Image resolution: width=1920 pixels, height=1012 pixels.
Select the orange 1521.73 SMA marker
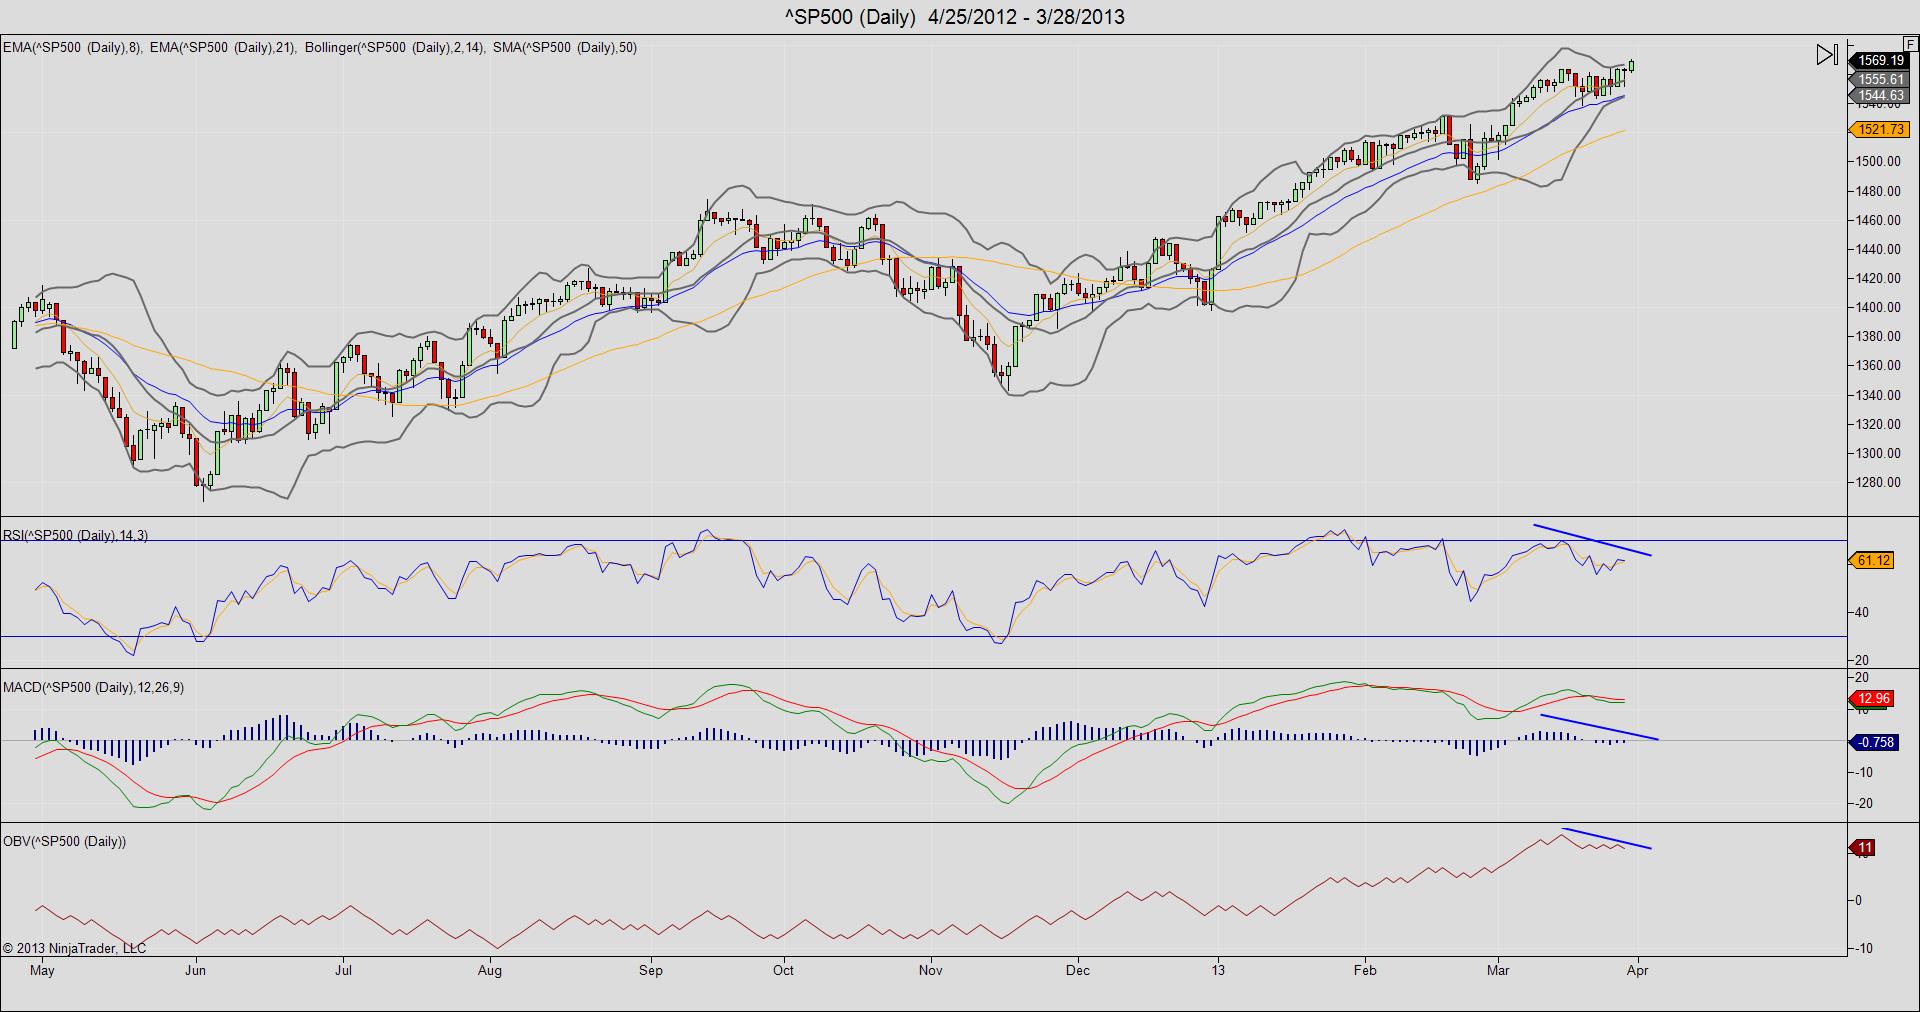tap(1880, 130)
